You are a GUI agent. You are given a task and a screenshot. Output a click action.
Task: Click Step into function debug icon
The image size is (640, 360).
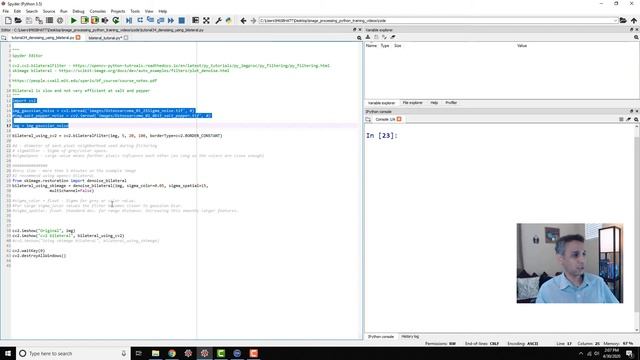click(x=150, y=20)
